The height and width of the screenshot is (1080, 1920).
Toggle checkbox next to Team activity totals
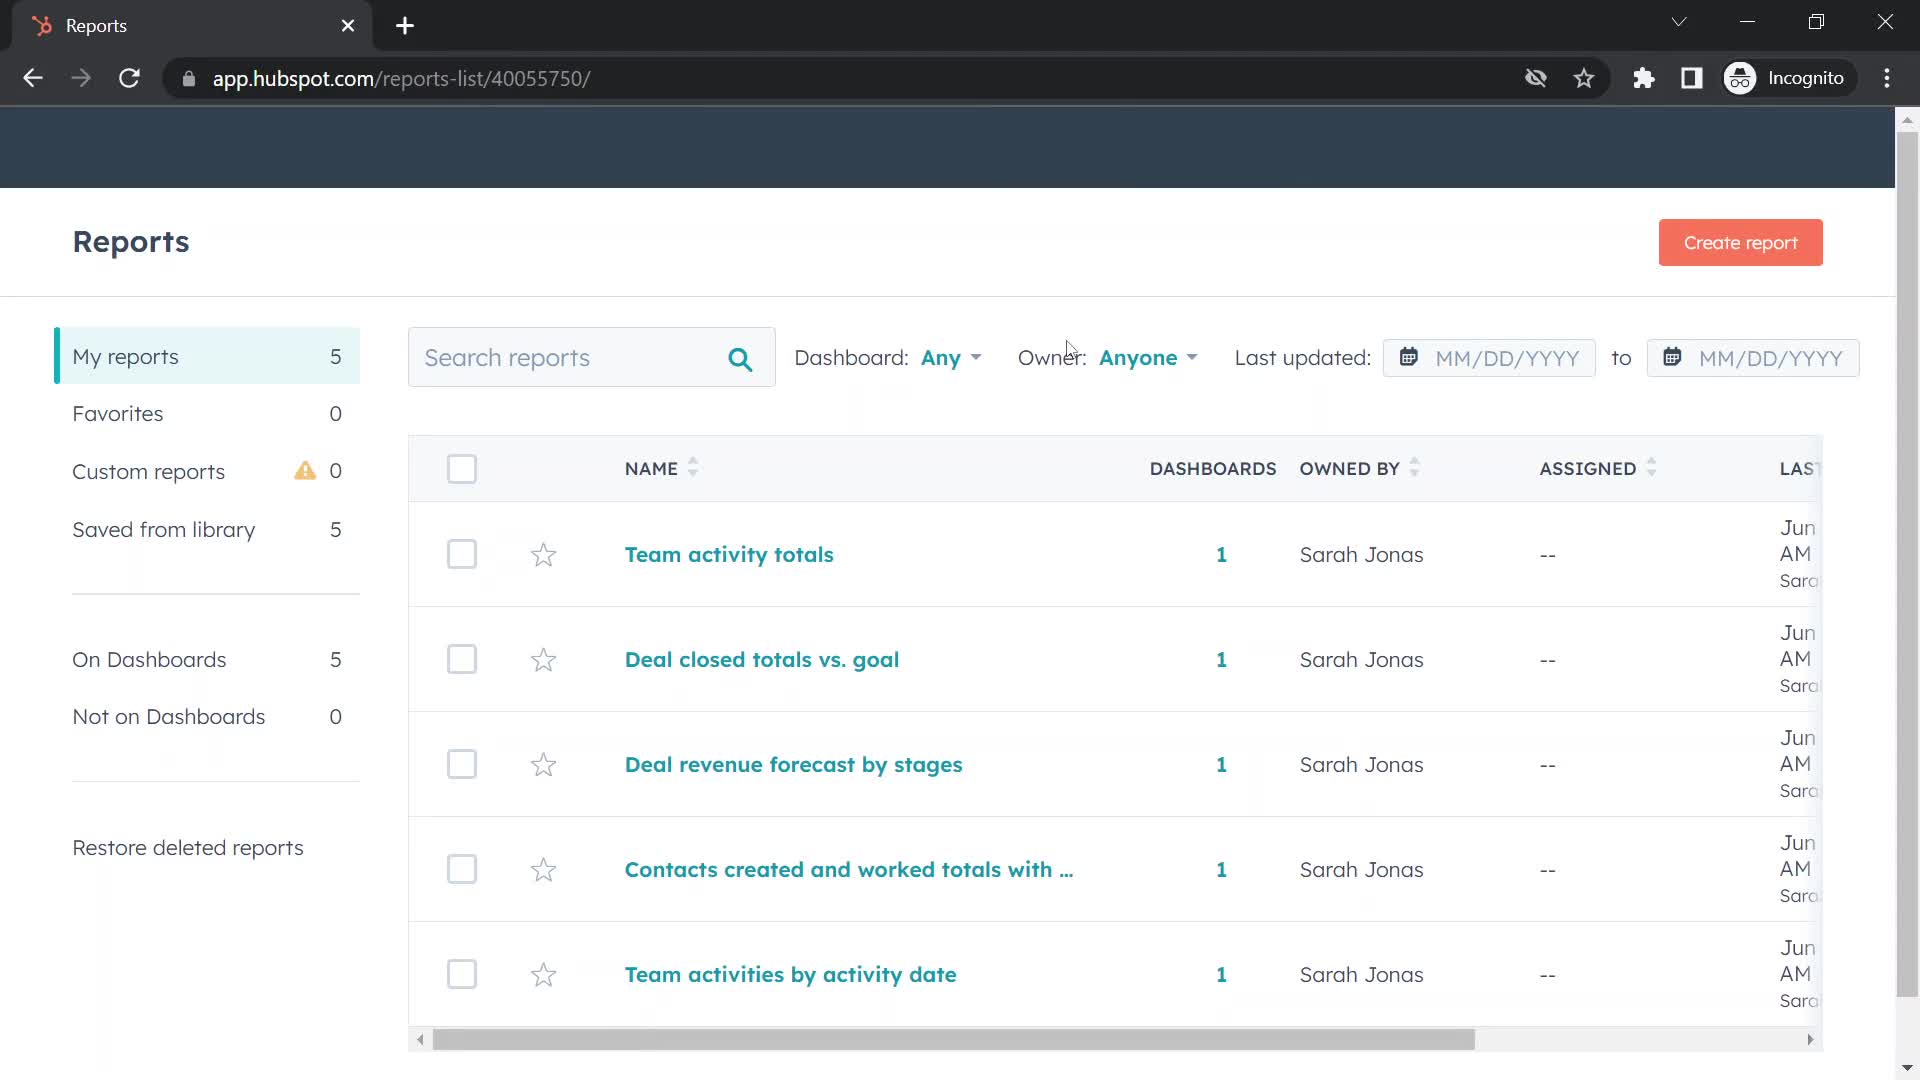click(460, 554)
